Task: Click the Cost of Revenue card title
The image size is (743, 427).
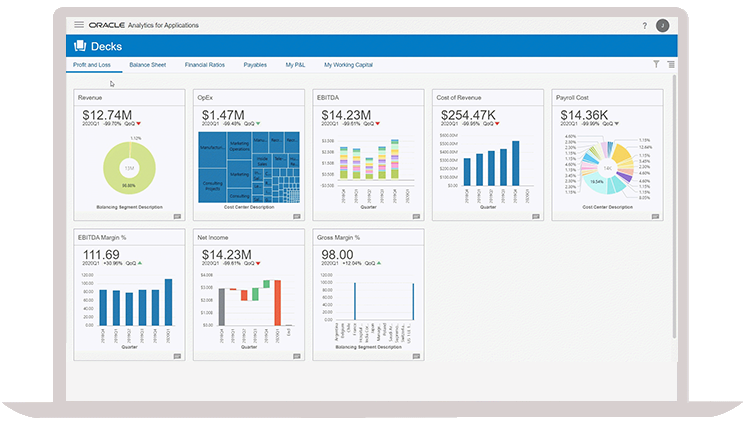Action: tap(459, 98)
